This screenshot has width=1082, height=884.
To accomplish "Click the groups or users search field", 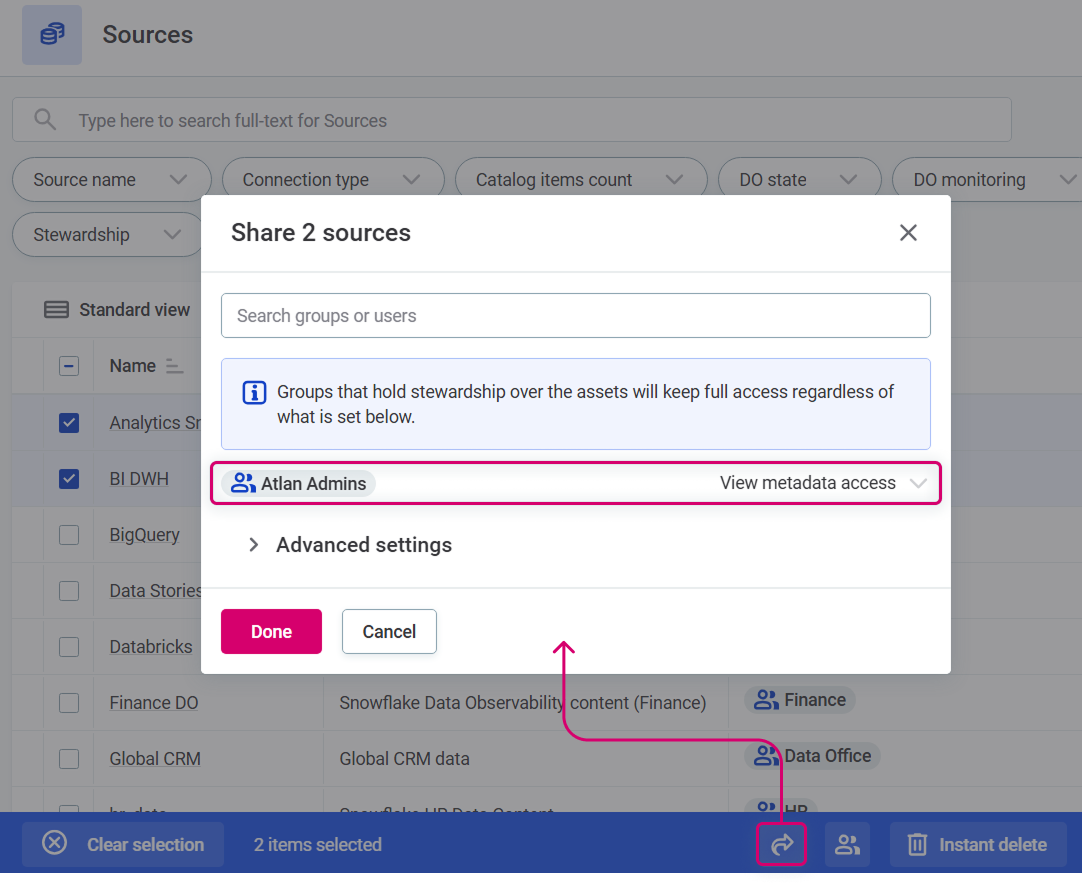I will (x=576, y=315).
